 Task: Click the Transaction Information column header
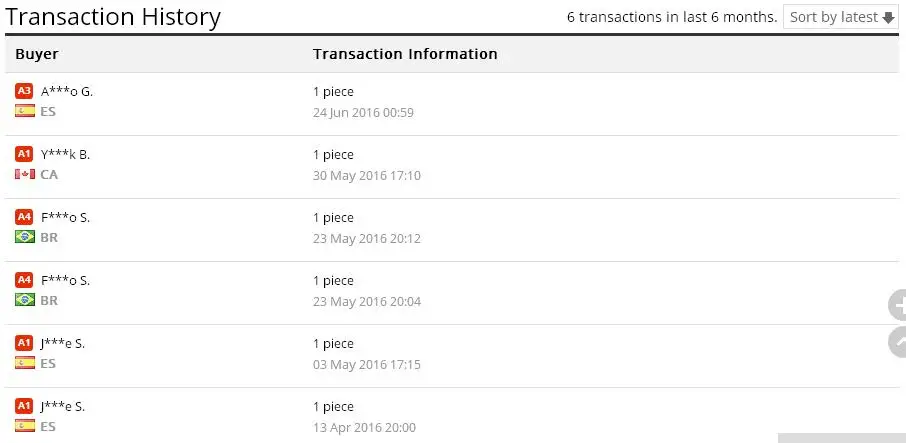point(405,54)
